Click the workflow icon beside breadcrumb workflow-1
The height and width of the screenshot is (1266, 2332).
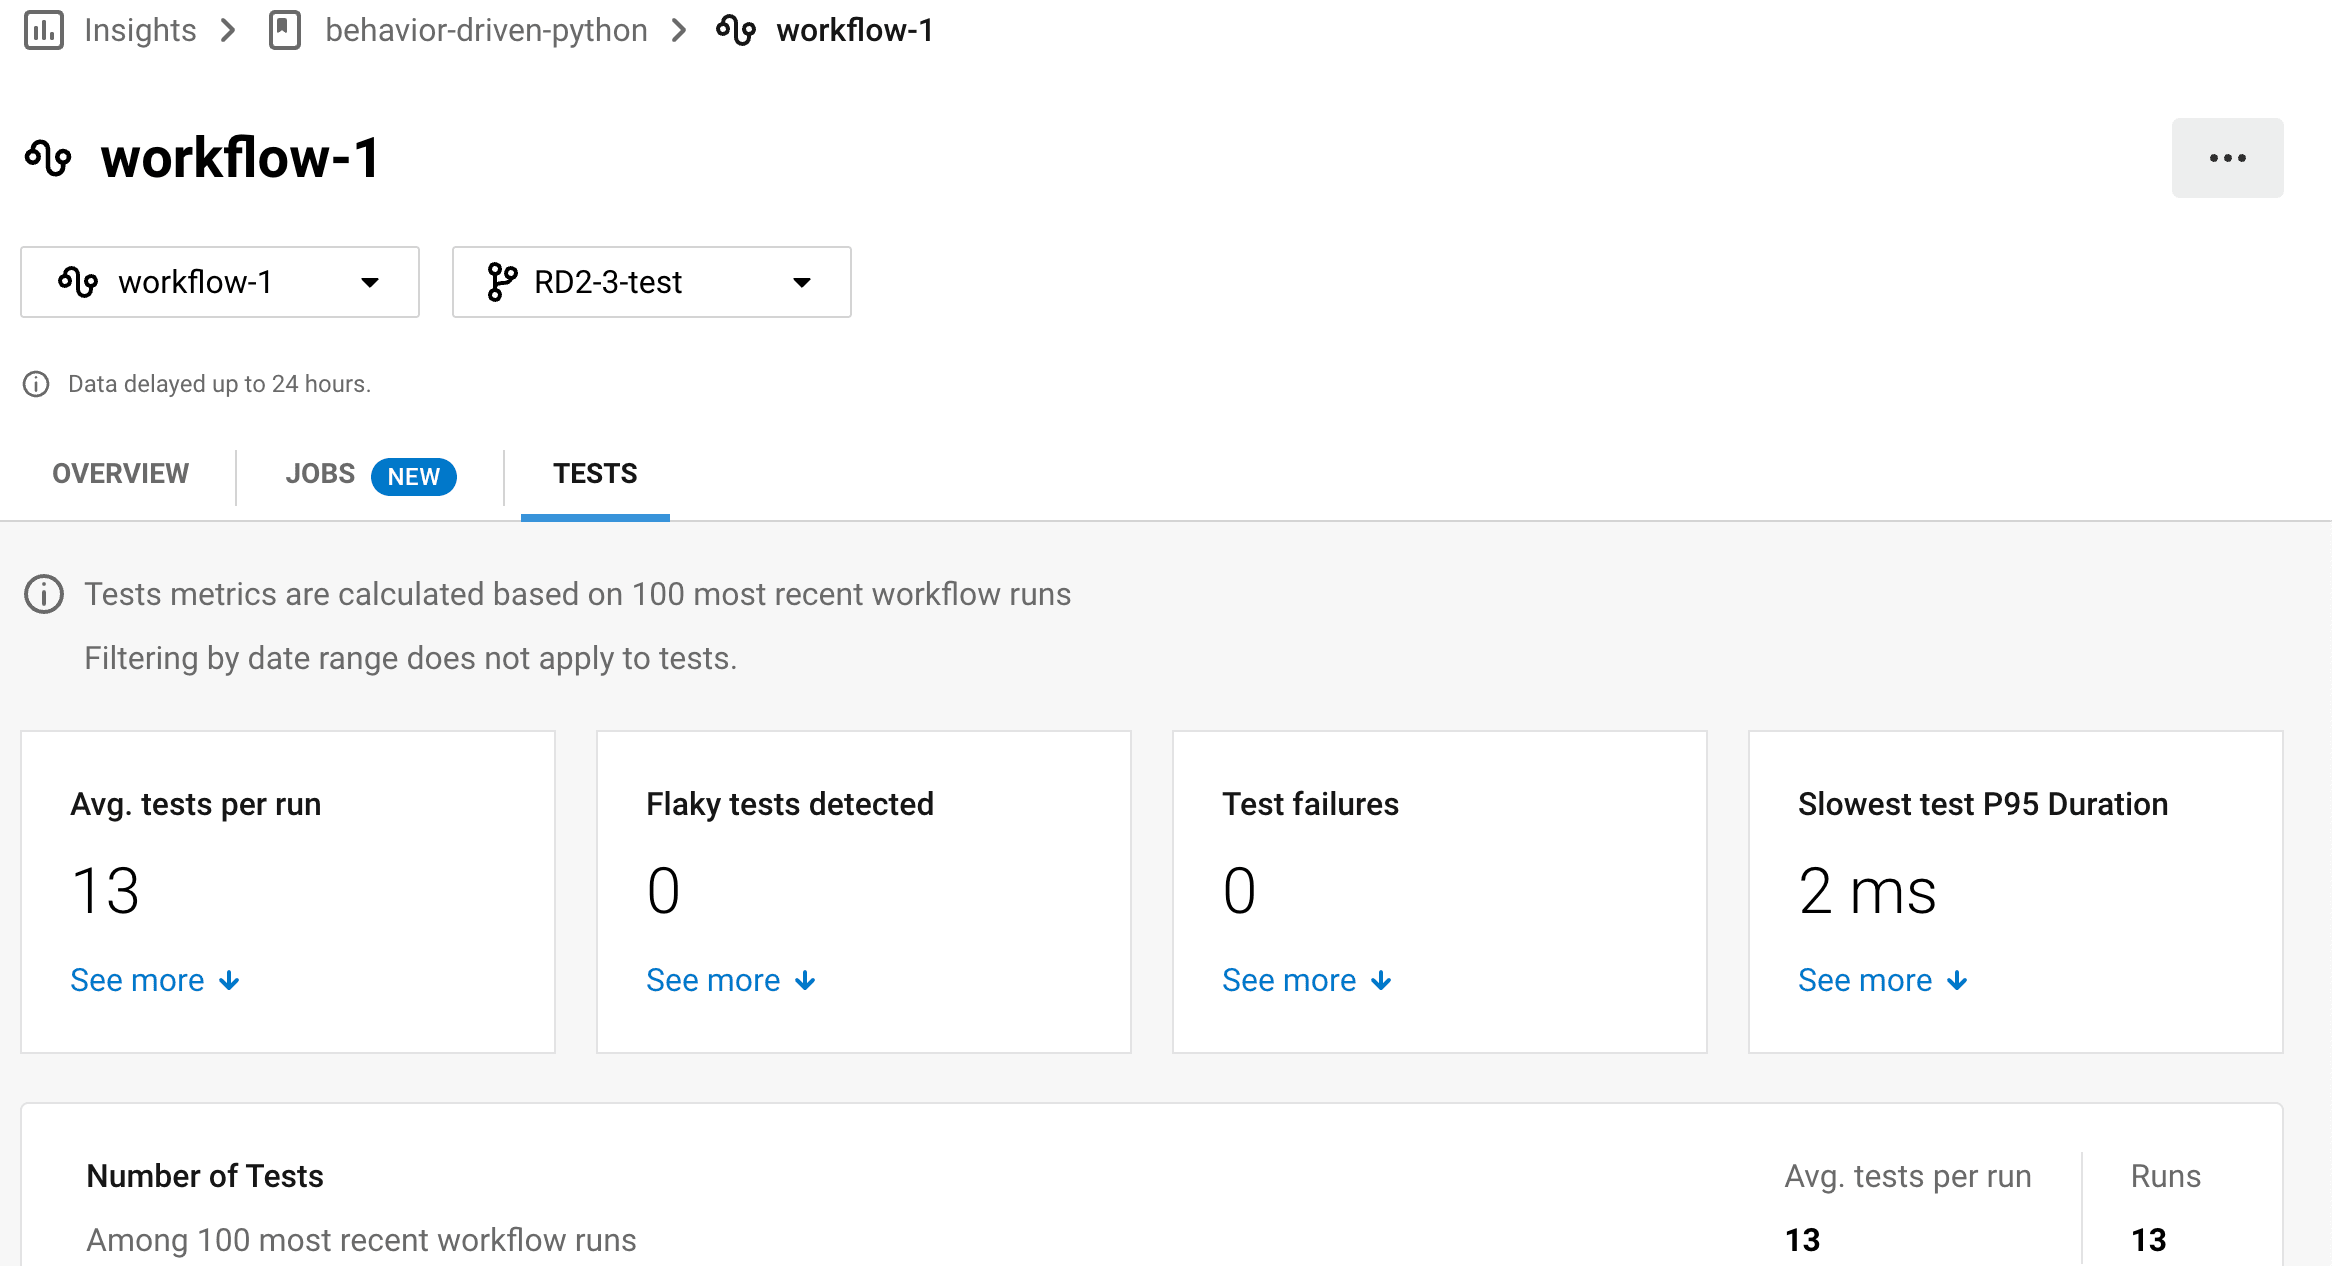(737, 30)
